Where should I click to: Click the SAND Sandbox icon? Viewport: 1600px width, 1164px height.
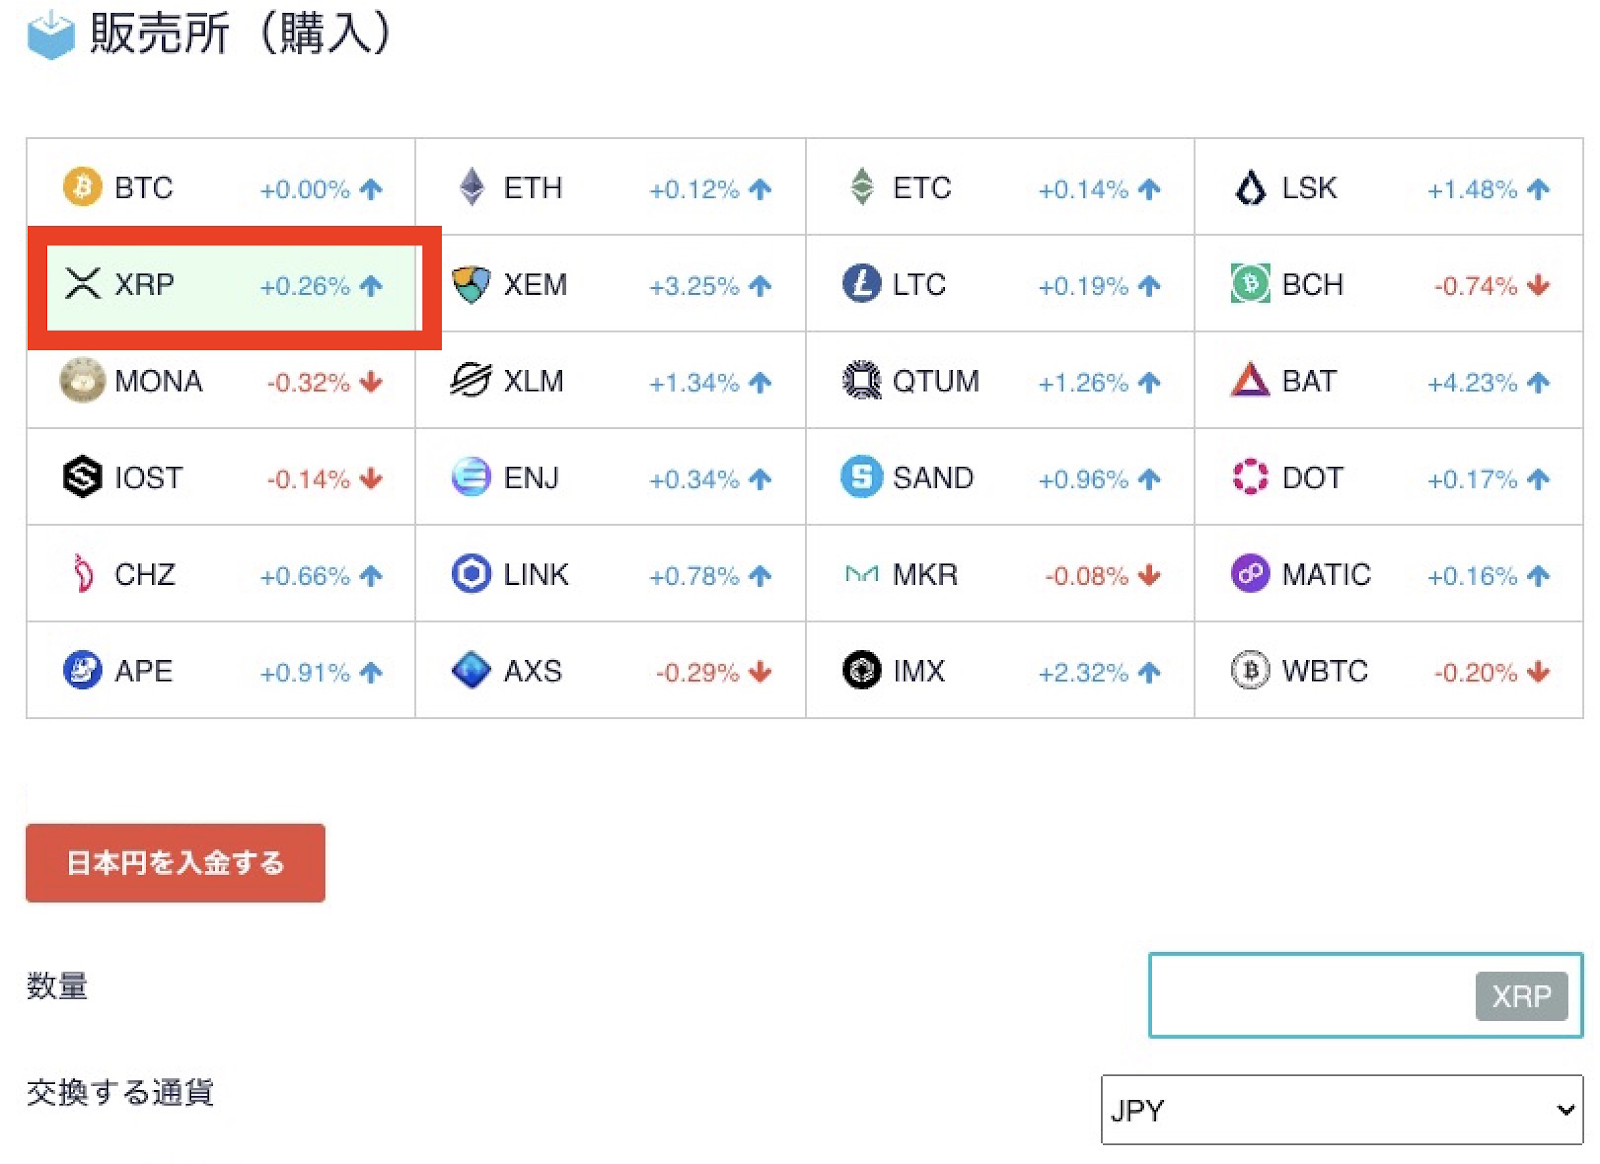pos(861,477)
